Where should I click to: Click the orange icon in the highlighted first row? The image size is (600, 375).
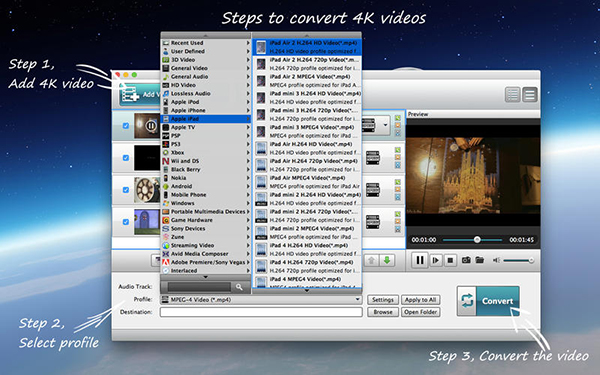398,125
